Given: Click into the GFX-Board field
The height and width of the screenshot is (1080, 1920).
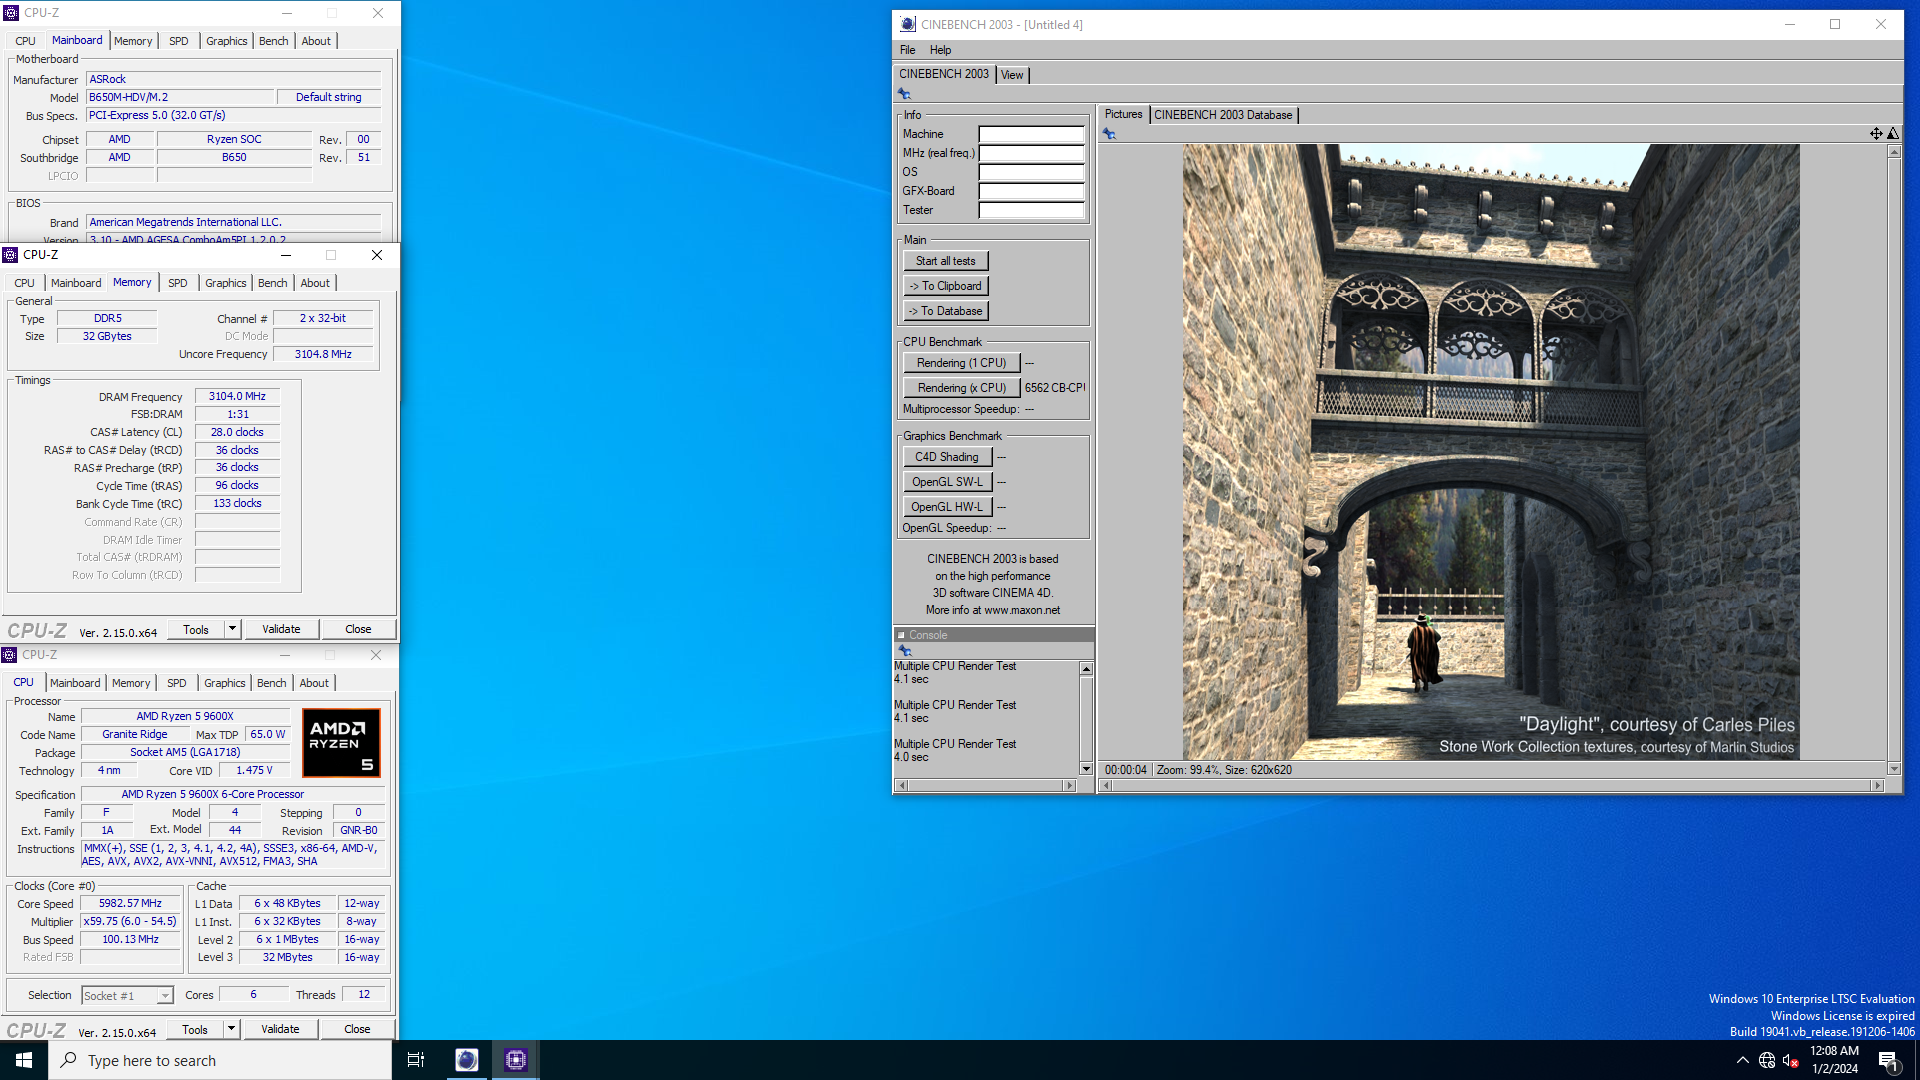Looking at the screenshot, I should click(x=1031, y=191).
